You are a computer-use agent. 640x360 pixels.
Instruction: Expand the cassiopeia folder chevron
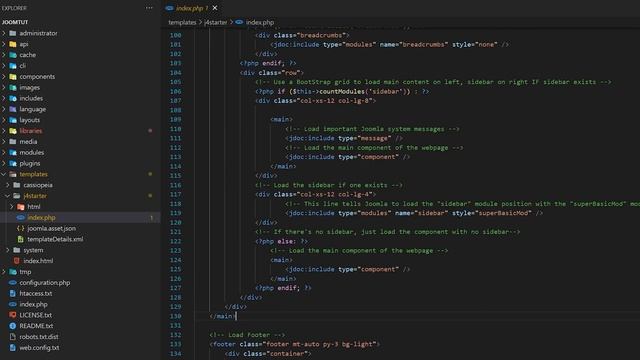point(8,185)
